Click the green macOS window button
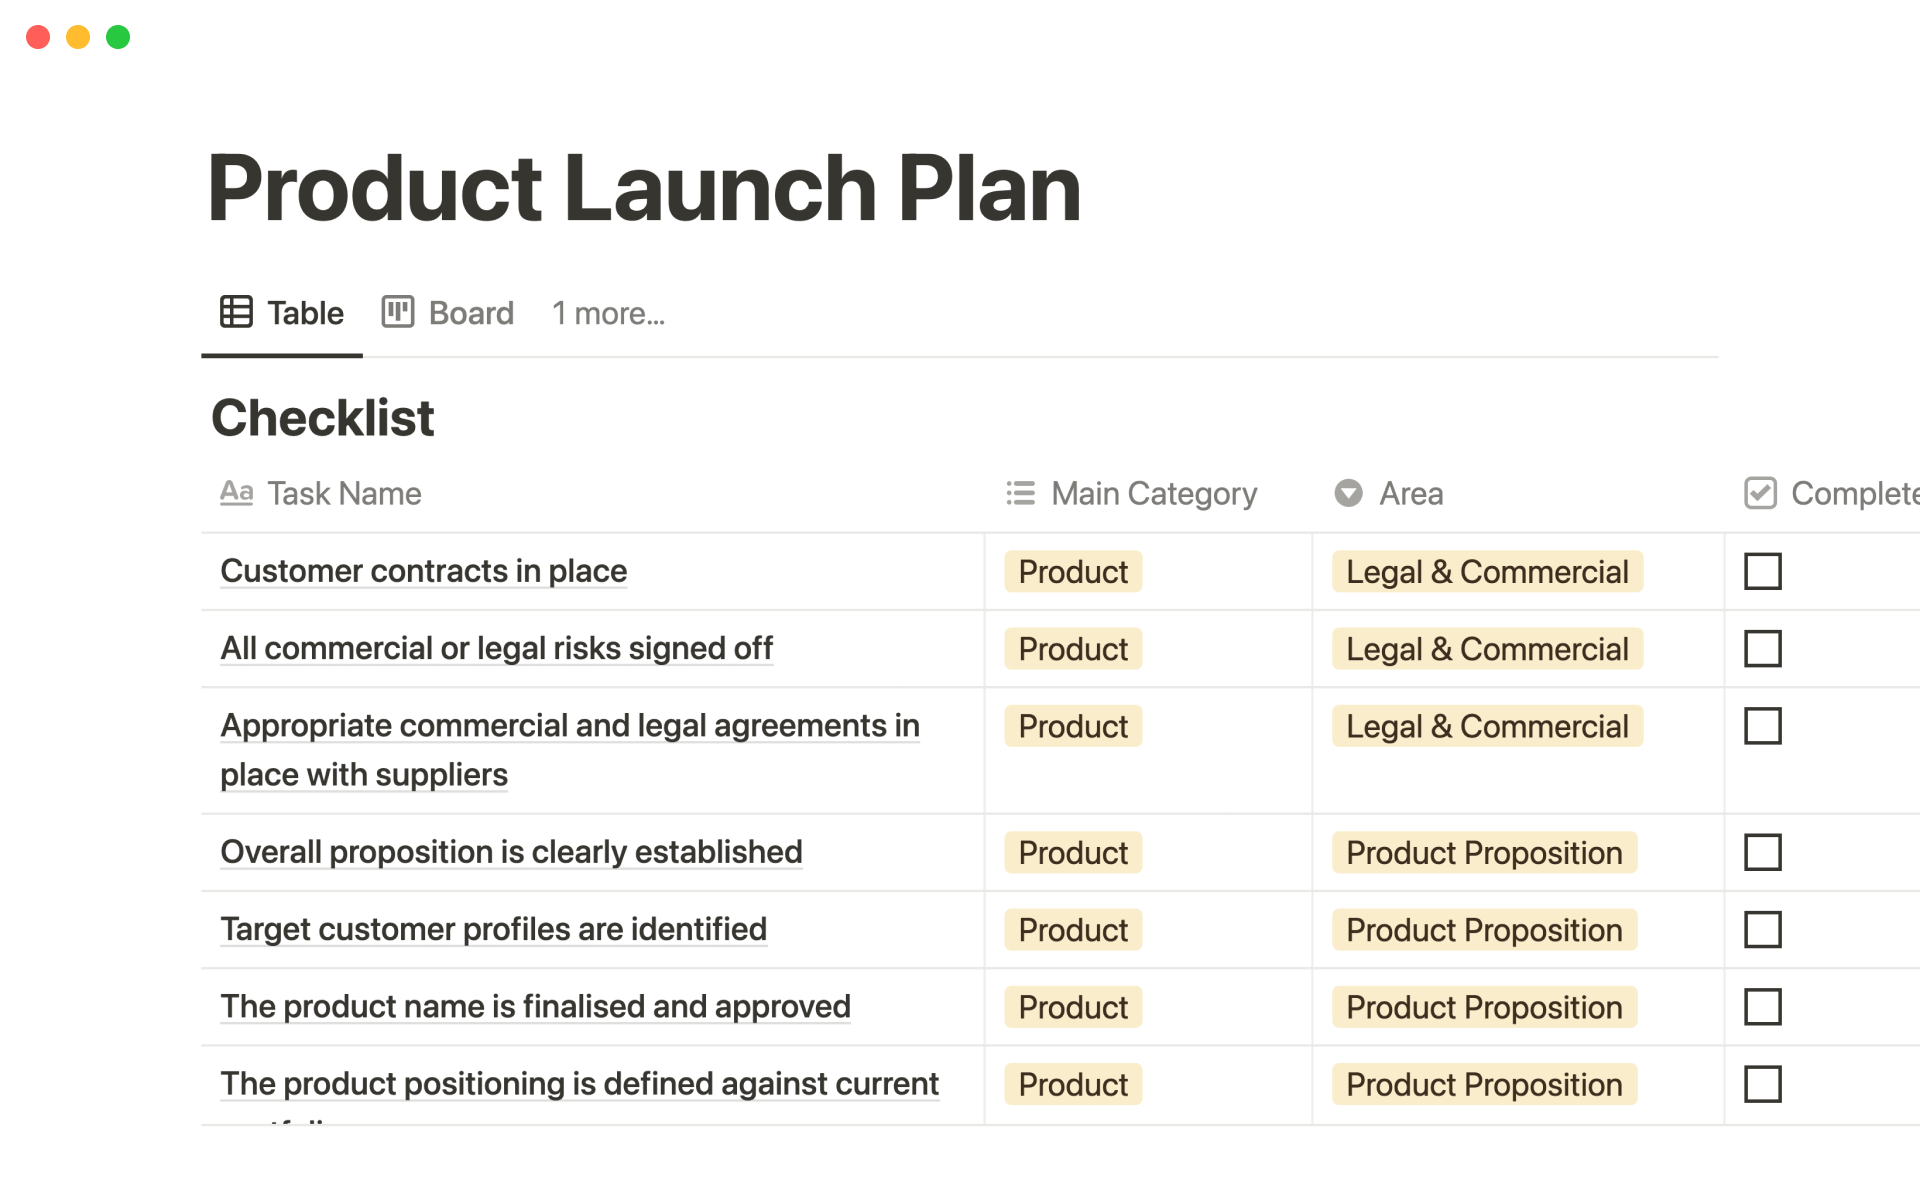 (118, 37)
